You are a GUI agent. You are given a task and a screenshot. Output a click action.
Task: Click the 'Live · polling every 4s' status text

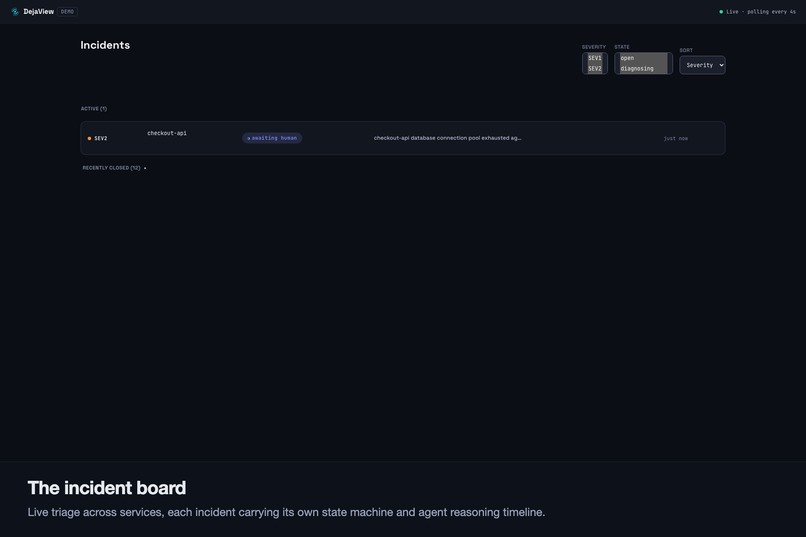click(x=761, y=12)
